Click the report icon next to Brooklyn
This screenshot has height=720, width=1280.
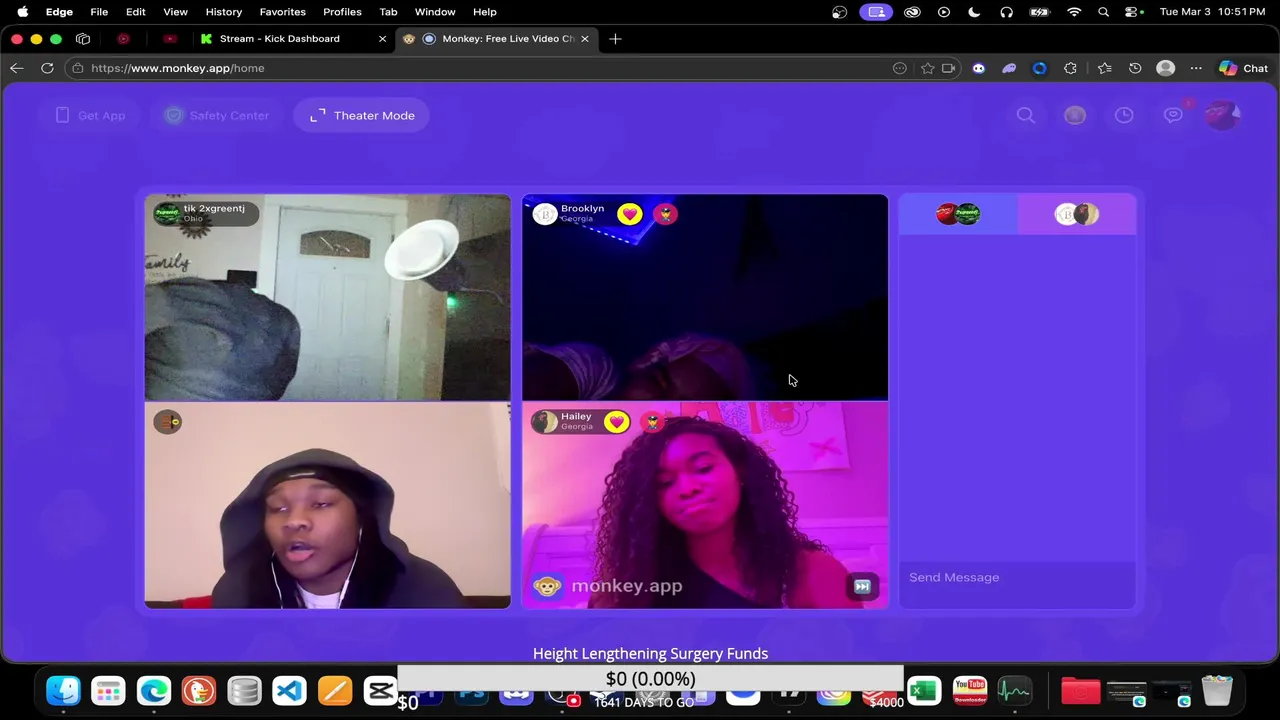coord(665,213)
